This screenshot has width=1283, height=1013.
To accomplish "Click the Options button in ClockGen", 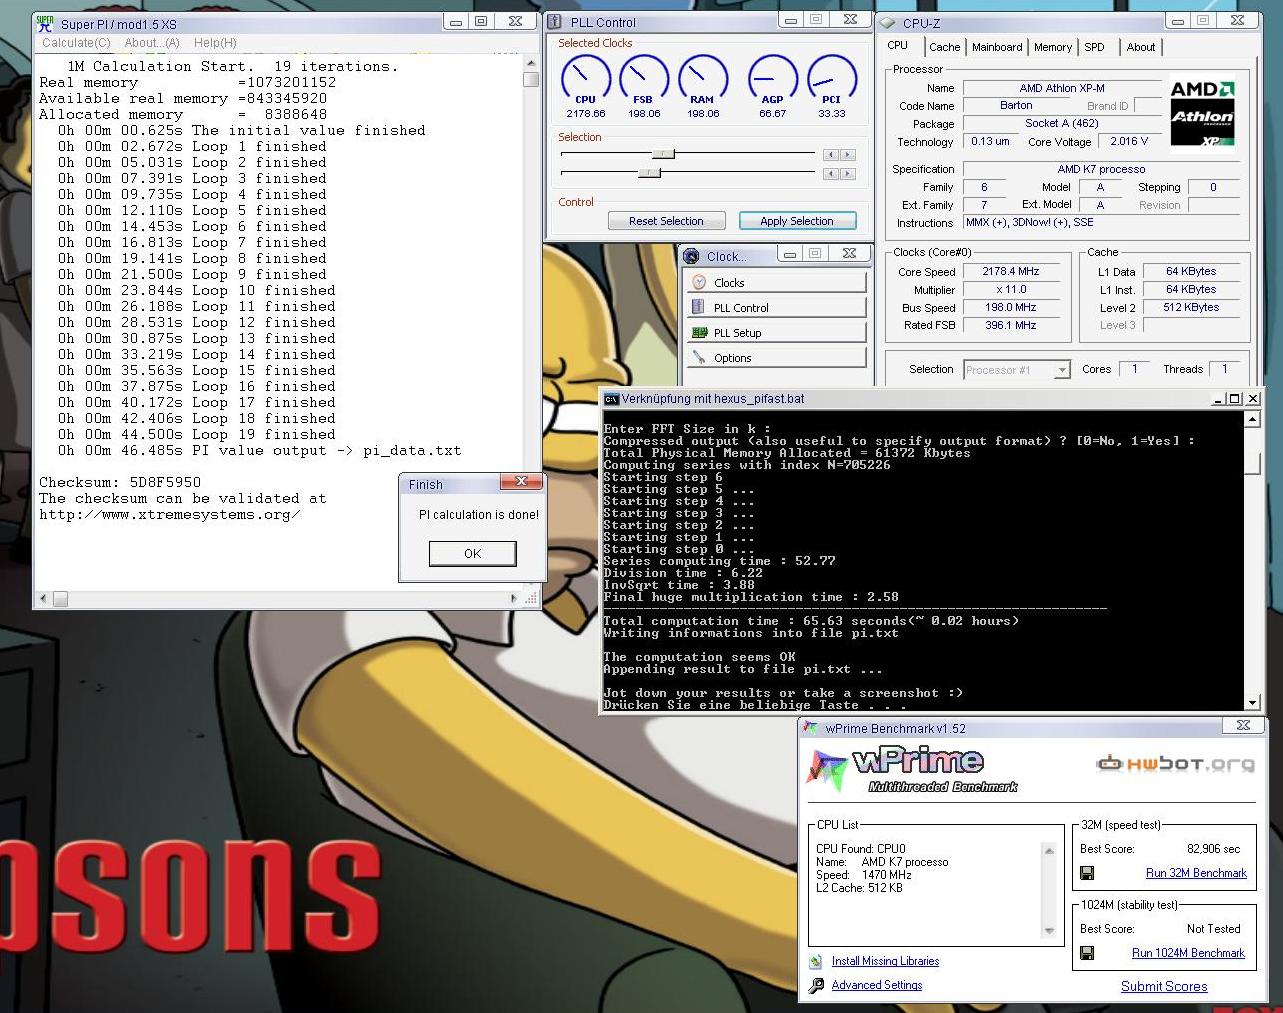I will (x=776, y=358).
